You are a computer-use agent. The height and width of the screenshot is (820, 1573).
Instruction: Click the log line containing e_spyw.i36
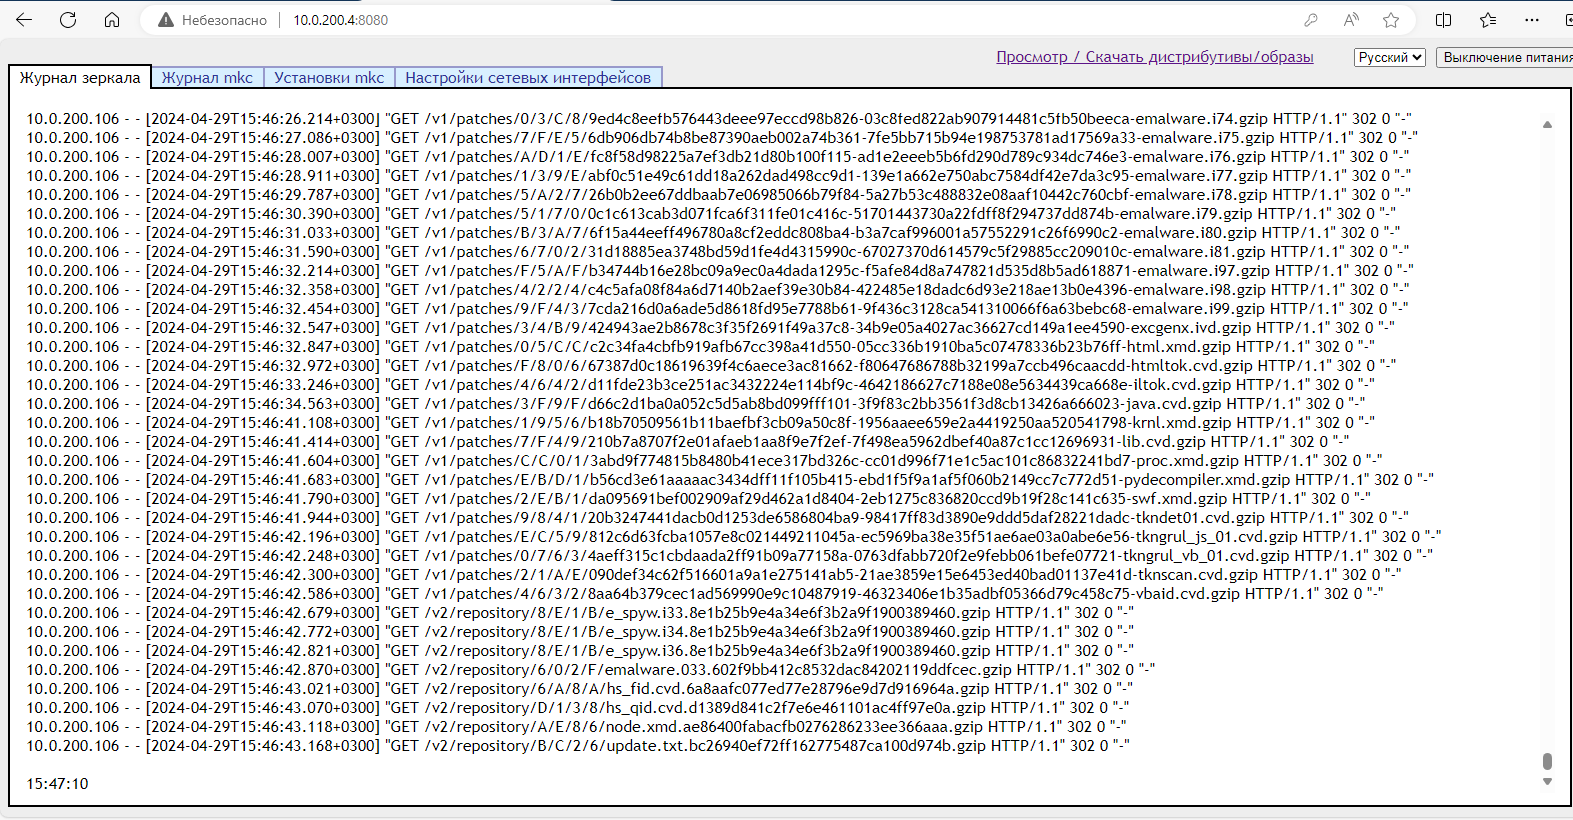click(580, 651)
